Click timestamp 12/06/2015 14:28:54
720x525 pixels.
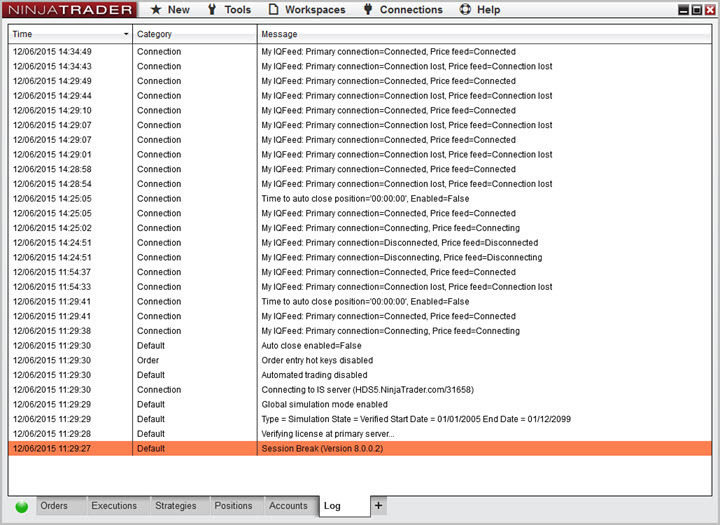(52, 184)
